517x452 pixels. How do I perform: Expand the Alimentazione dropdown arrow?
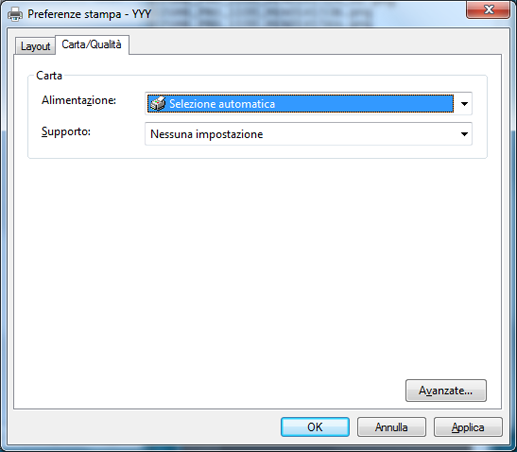coord(464,104)
